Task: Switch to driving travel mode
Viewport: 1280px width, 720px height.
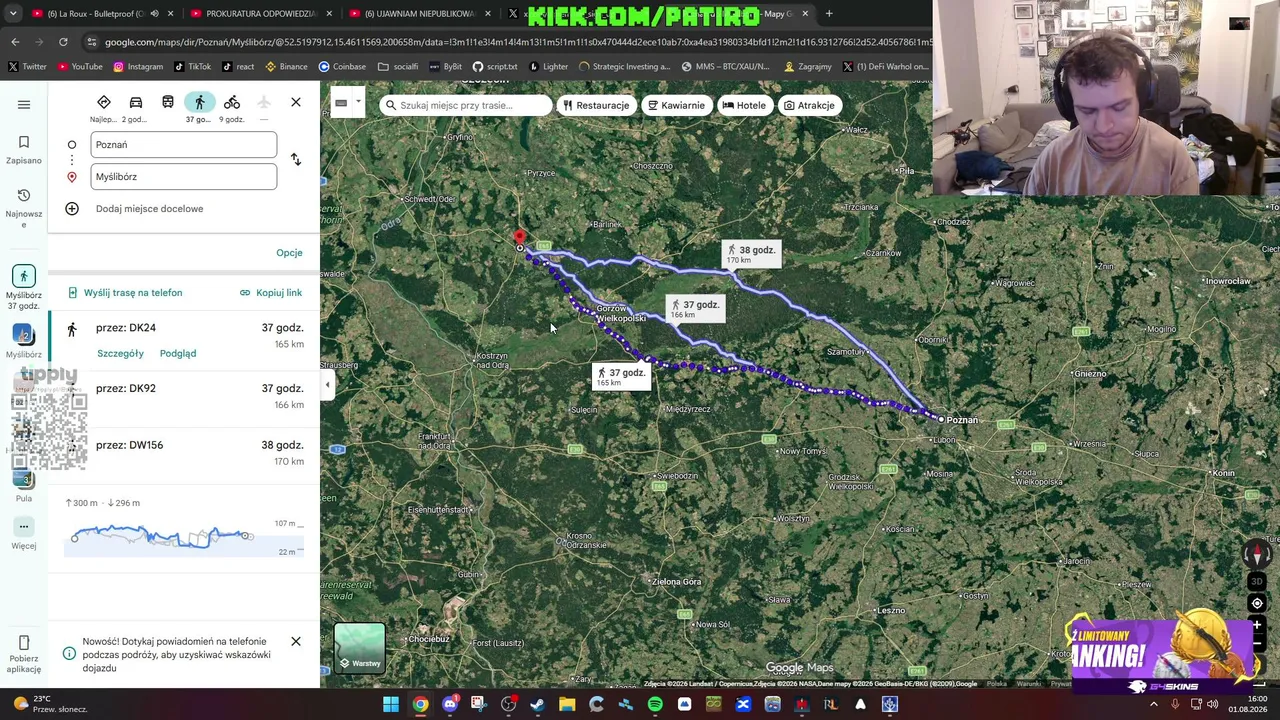Action: coord(136,102)
